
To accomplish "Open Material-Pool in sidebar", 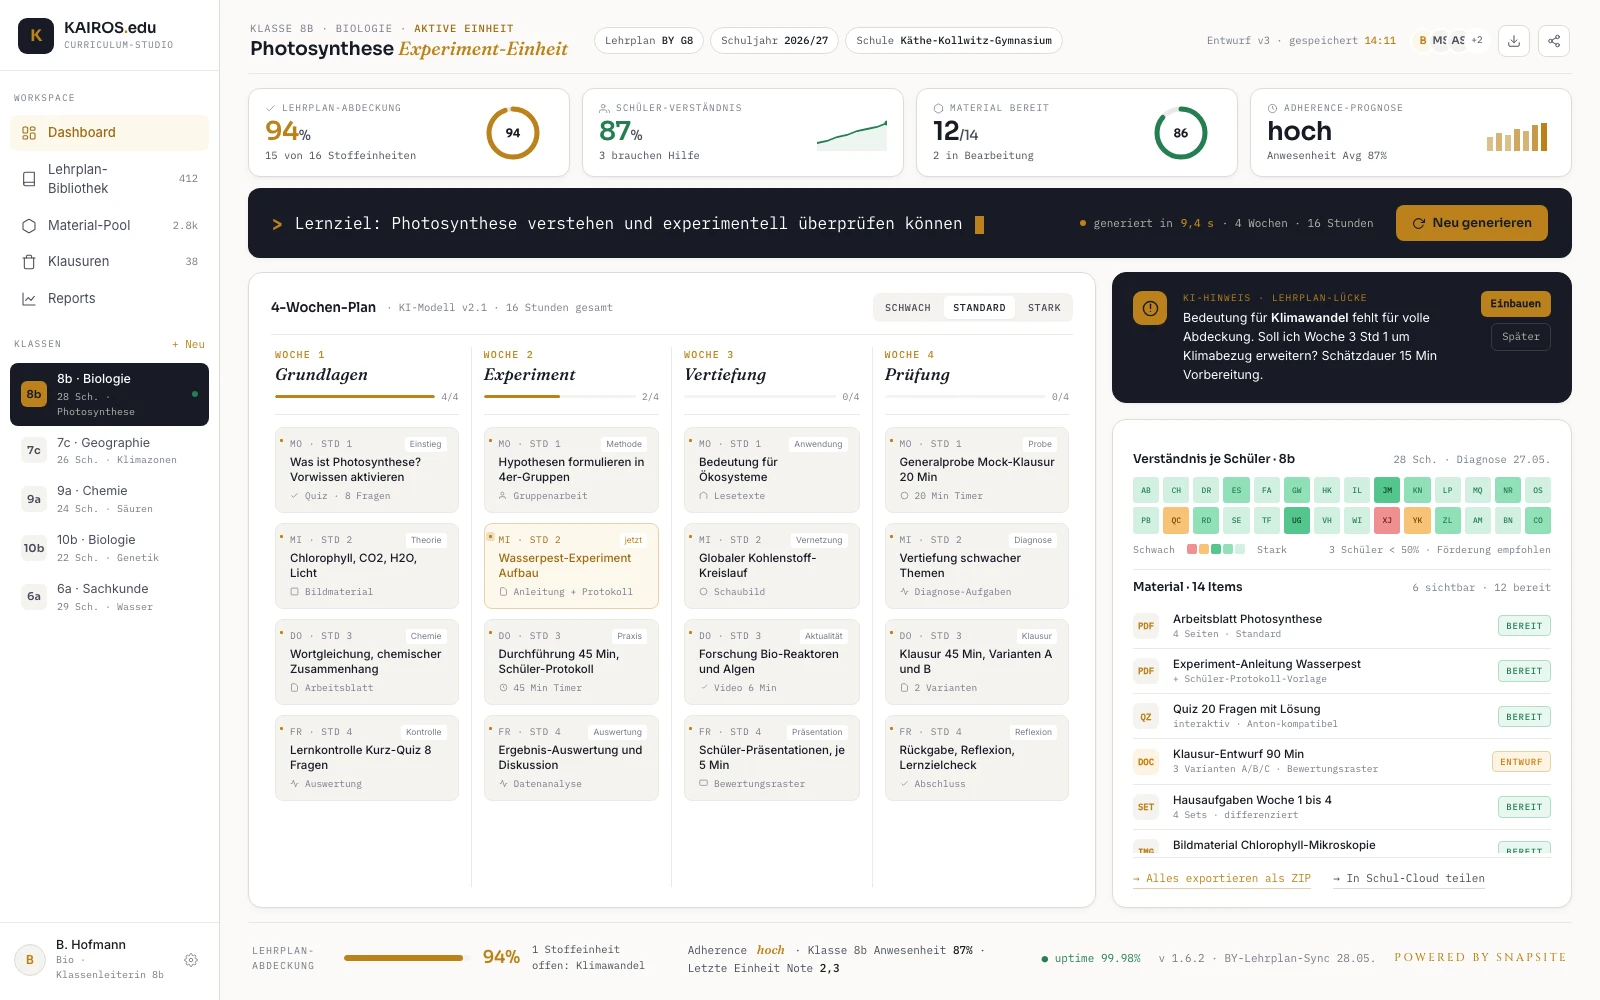I will (109, 226).
